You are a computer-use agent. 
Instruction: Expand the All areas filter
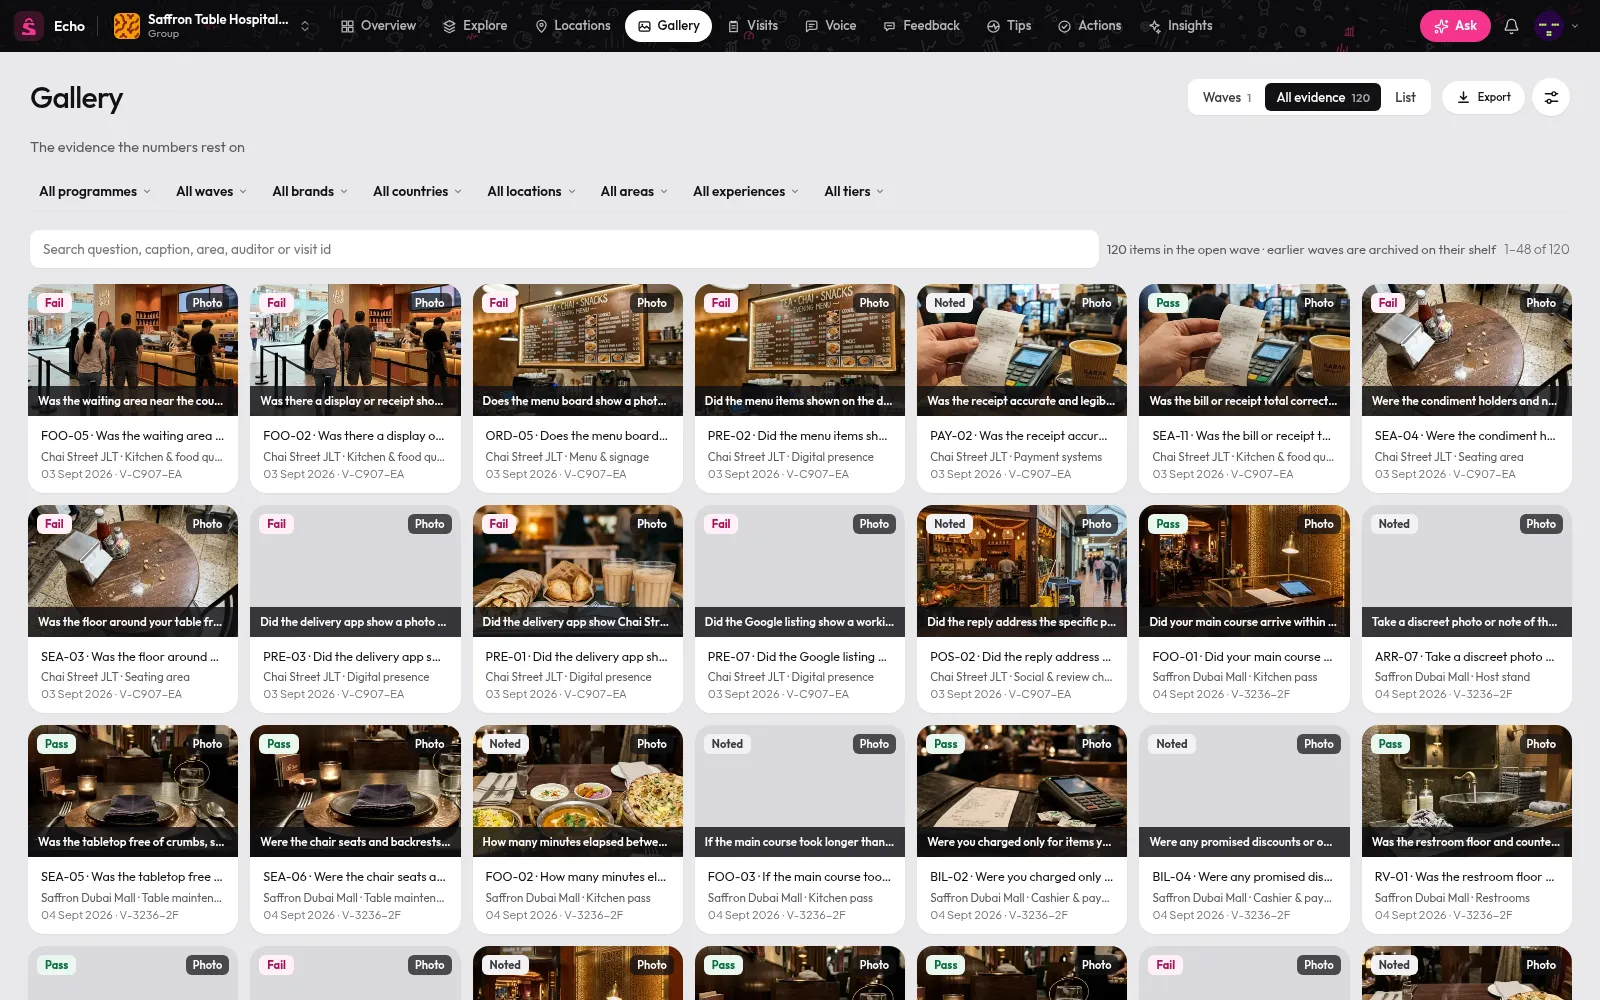[x=634, y=191]
